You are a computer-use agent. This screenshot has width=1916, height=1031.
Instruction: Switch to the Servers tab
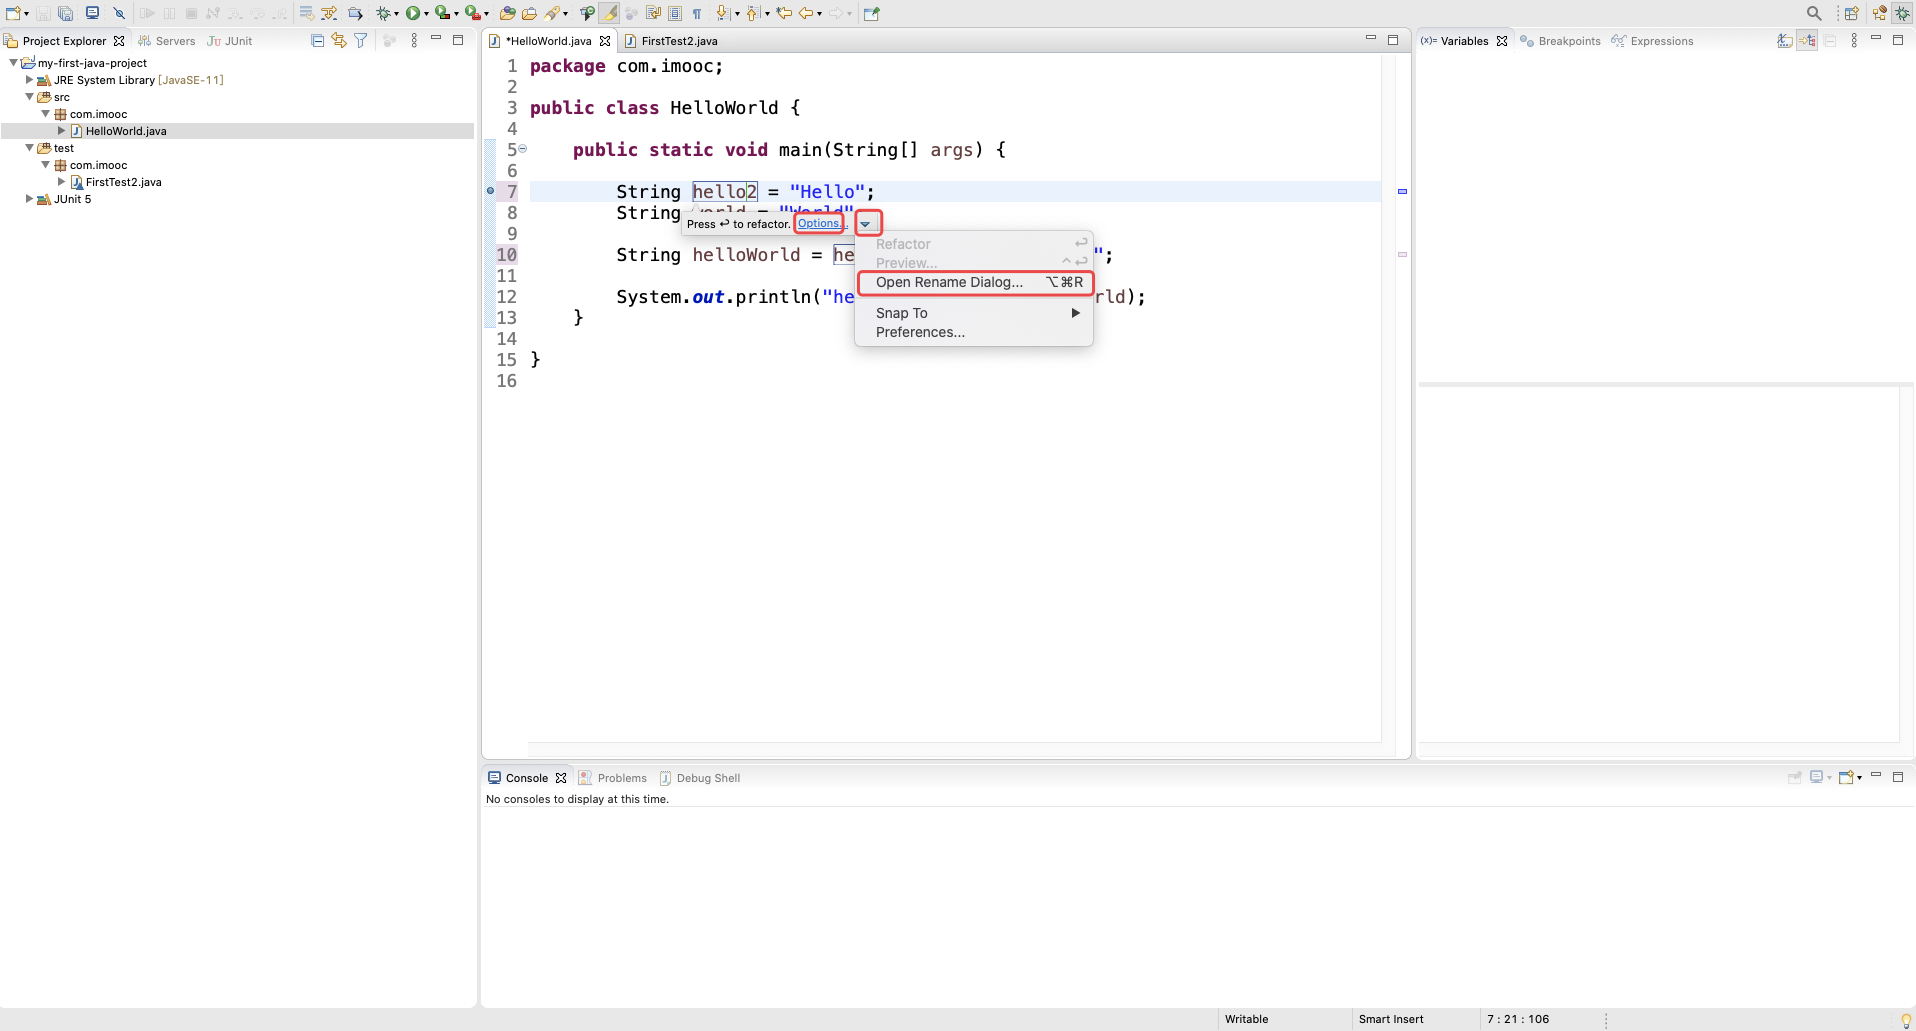166,41
